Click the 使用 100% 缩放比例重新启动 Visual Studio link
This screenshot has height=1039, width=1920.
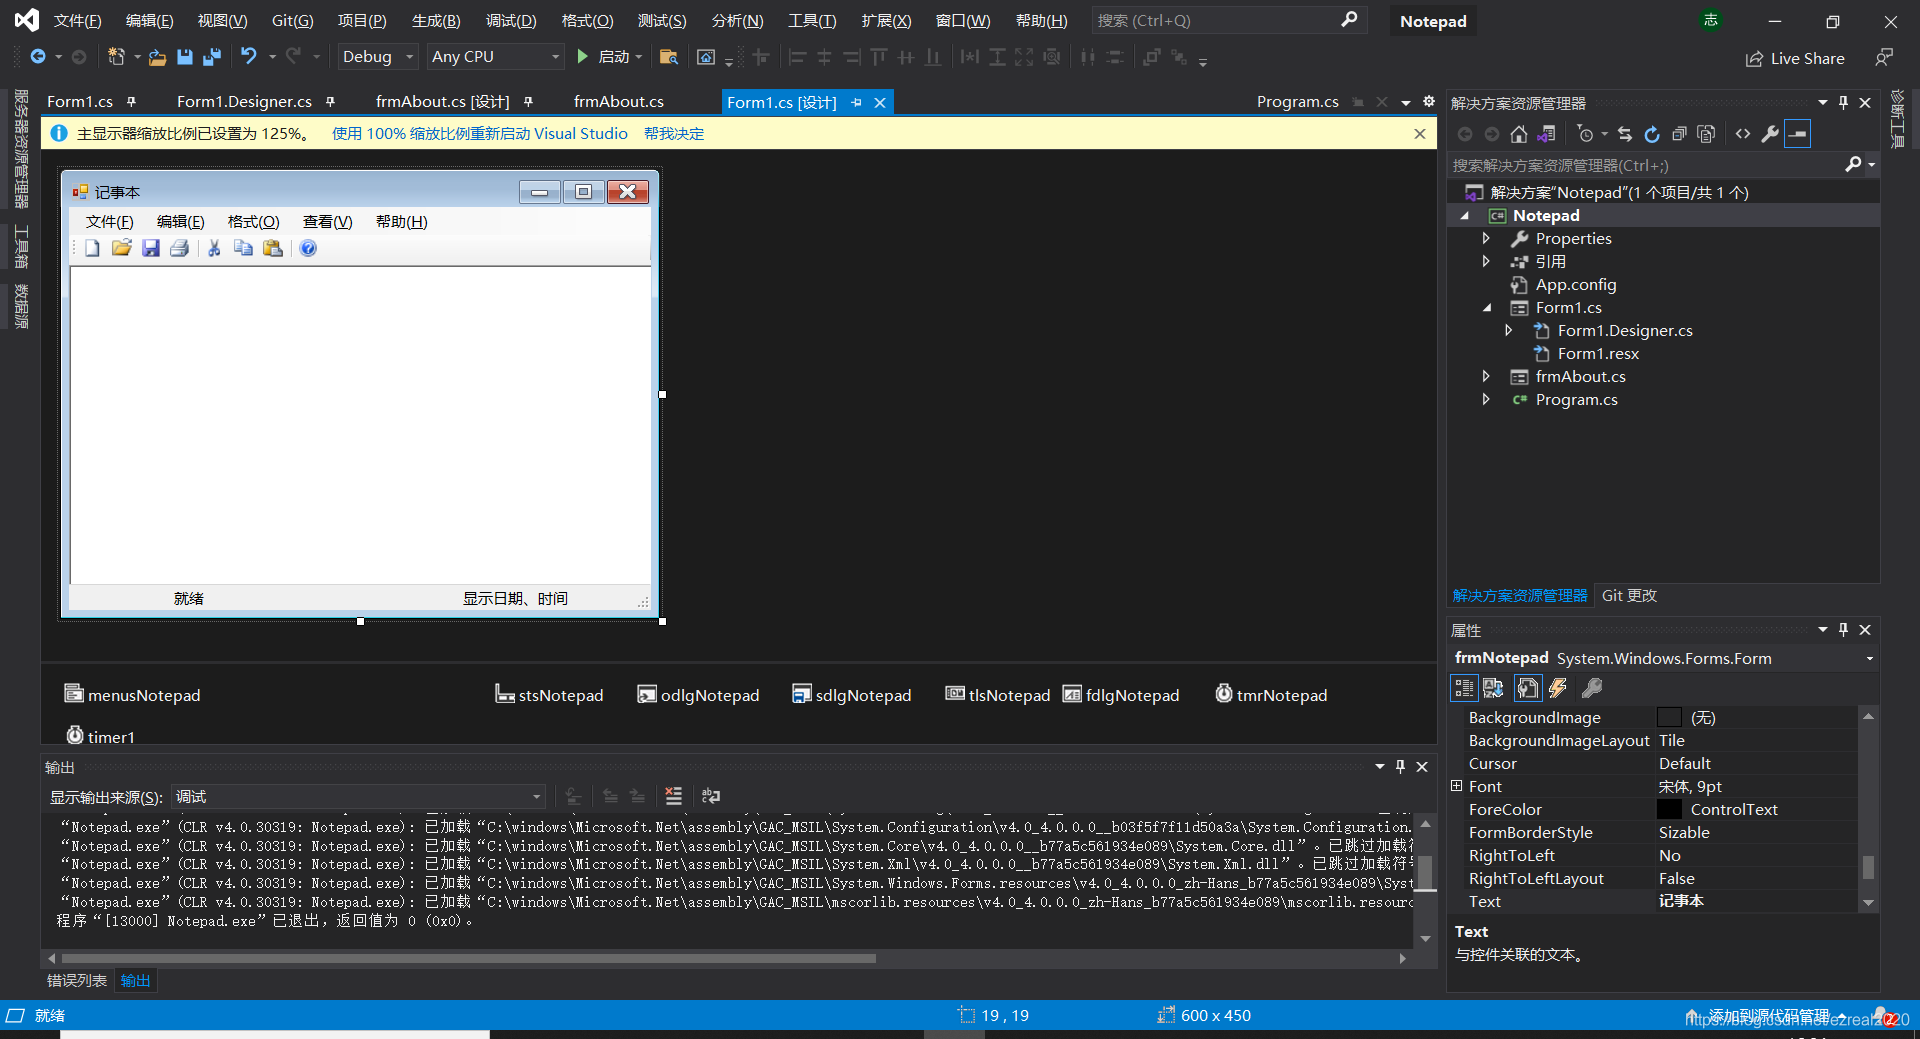click(480, 134)
